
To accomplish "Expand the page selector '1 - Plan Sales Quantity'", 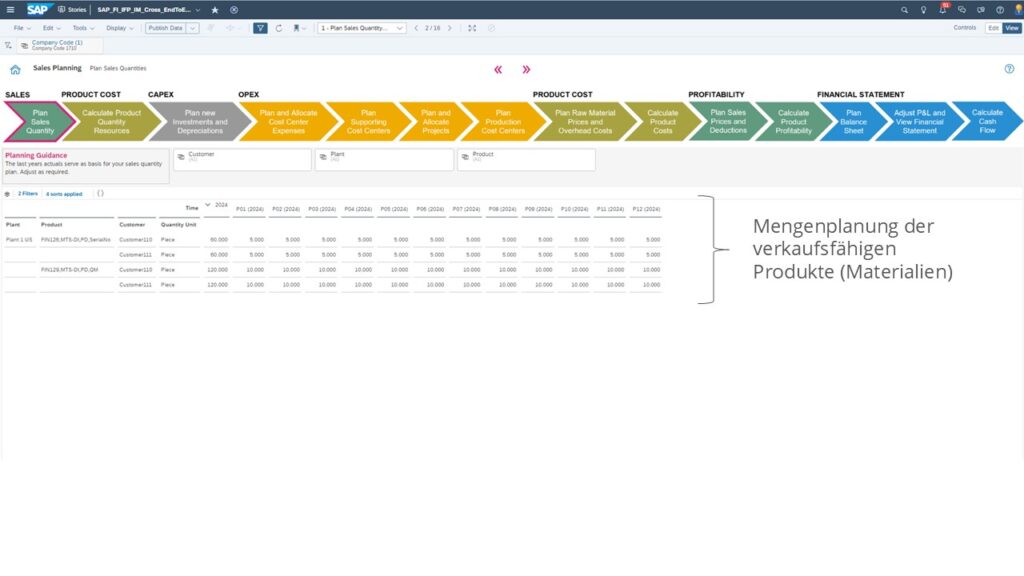I will [x=400, y=28].
